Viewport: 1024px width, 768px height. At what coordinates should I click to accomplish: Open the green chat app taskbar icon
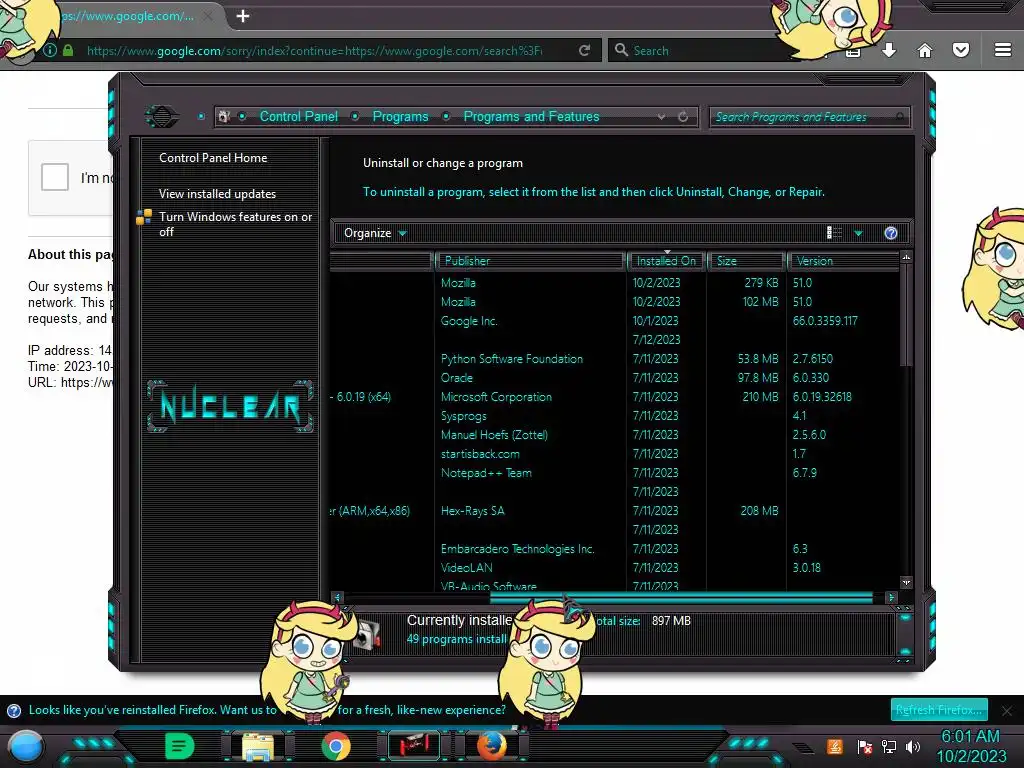[x=180, y=746]
